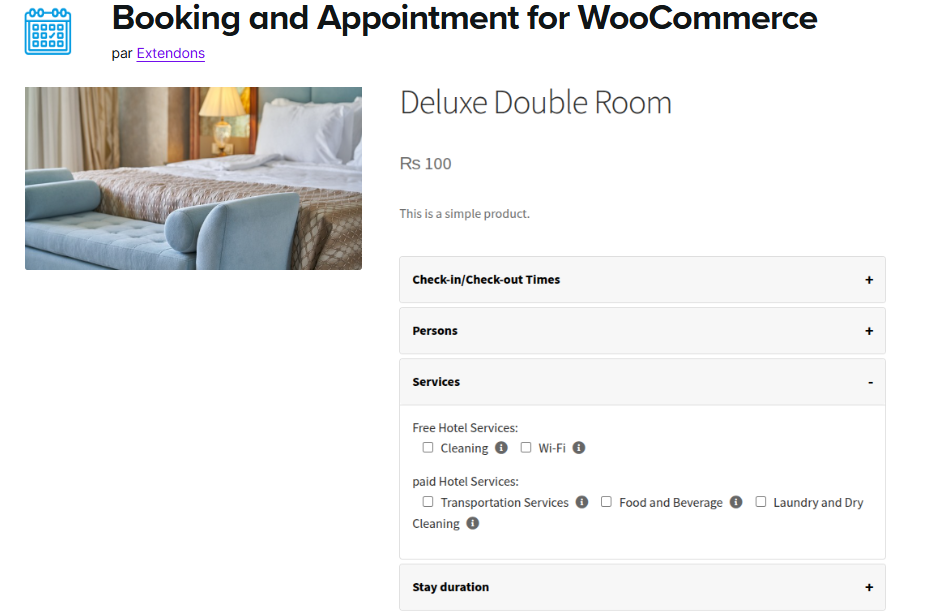Viewport: 936px width, 614px height.
Task: Expand the Persons accordion panel
Action: (642, 331)
